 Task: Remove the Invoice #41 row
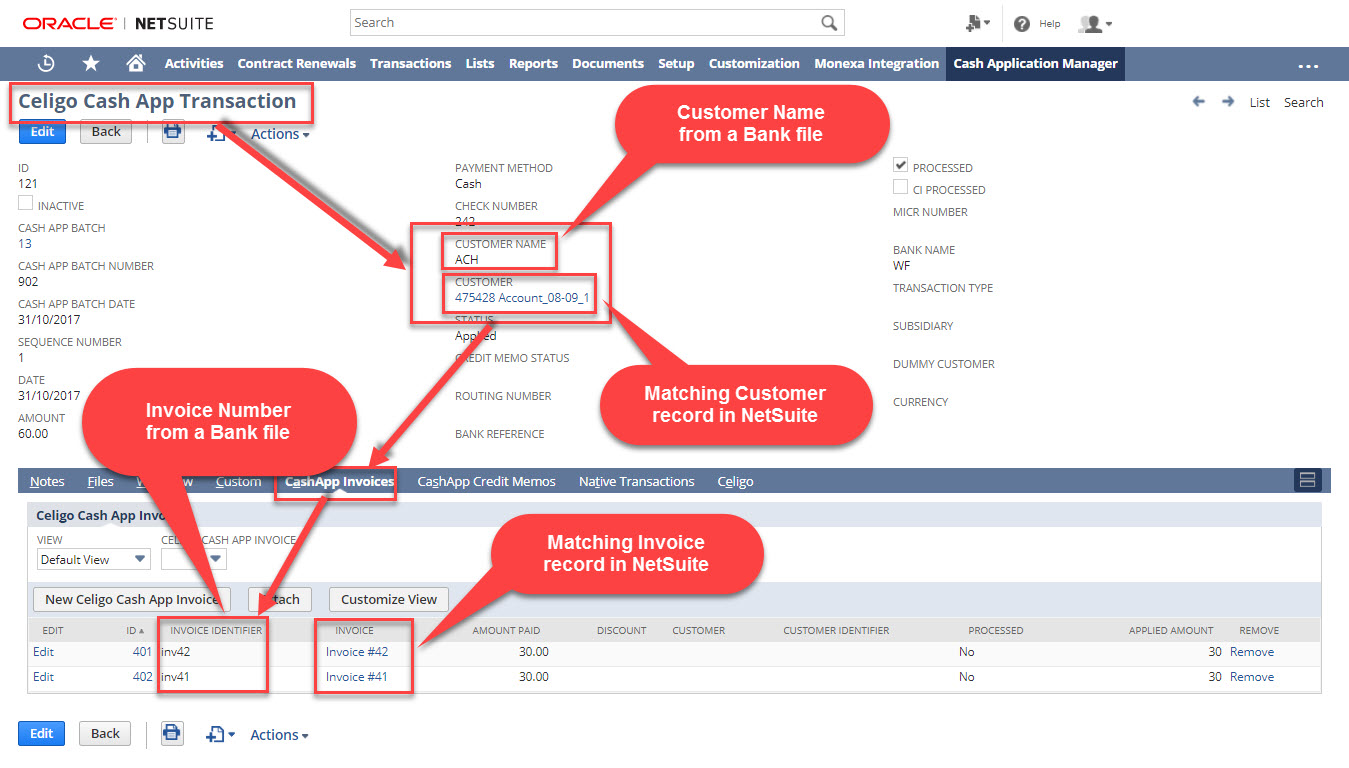click(x=1252, y=676)
